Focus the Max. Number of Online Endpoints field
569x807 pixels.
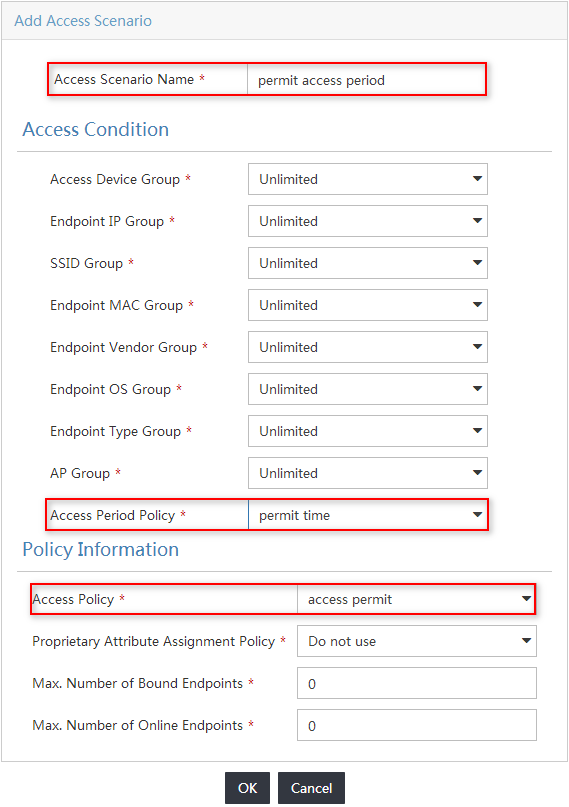pos(416,725)
